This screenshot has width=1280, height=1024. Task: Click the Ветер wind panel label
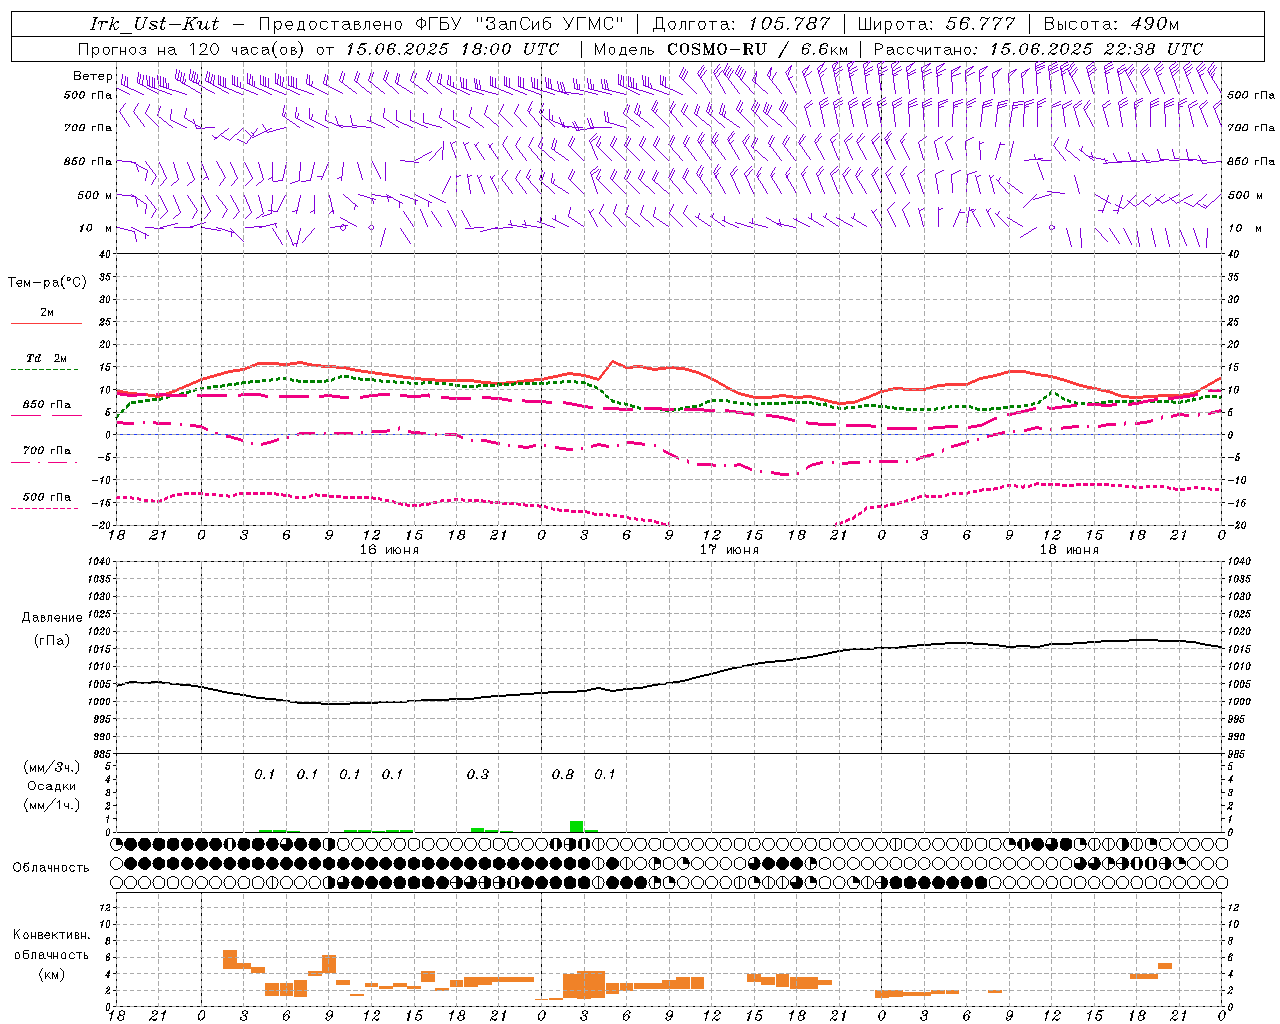[92, 76]
